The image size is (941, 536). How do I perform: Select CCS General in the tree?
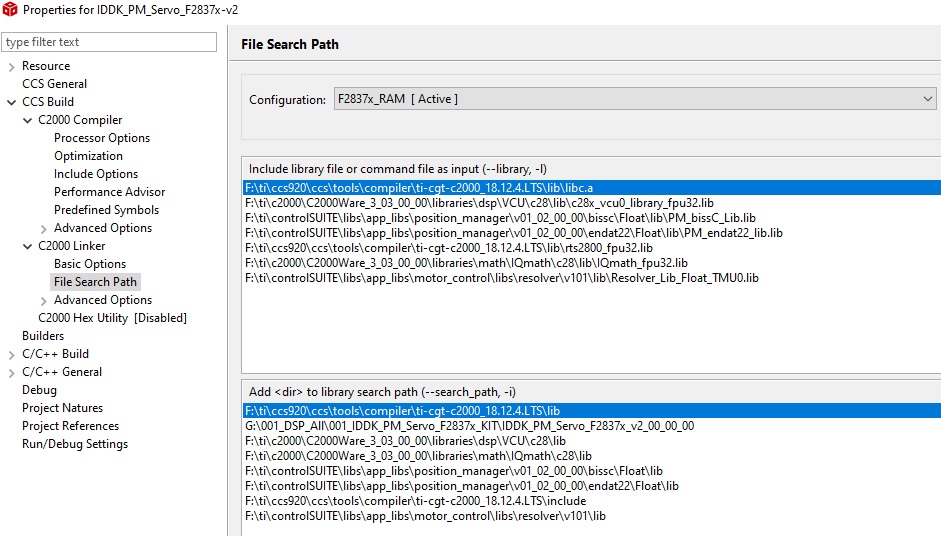pyautogui.click(x=55, y=84)
